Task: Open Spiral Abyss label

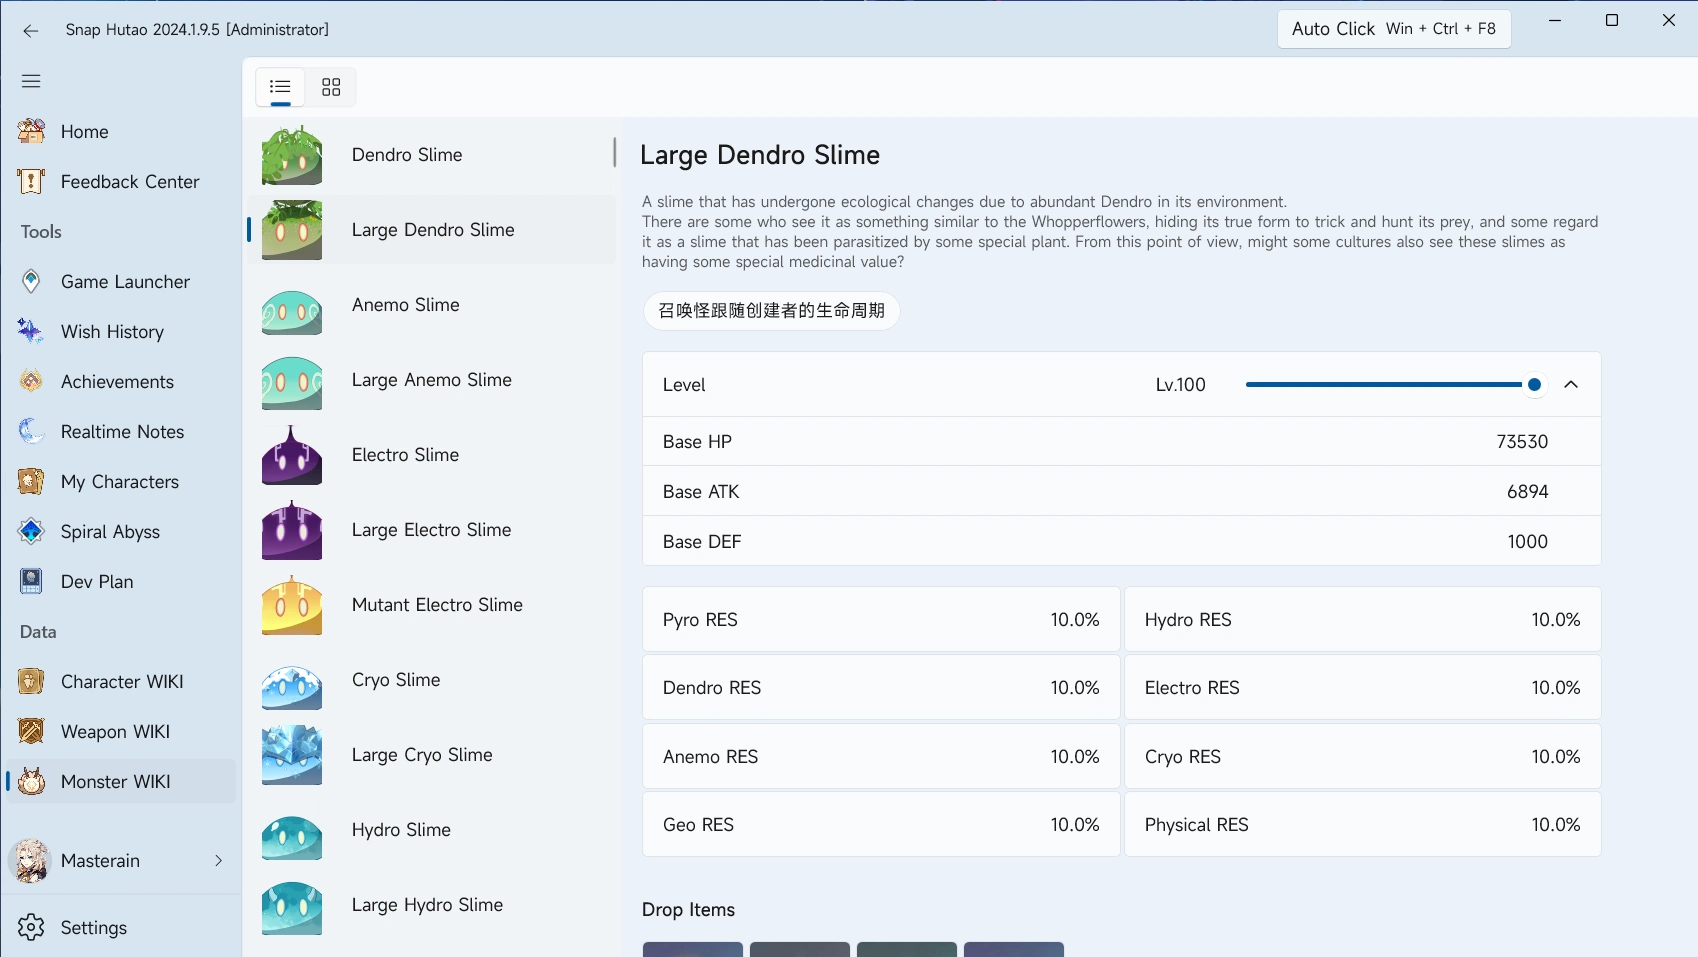Action: pyautogui.click(x=110, y=532)
